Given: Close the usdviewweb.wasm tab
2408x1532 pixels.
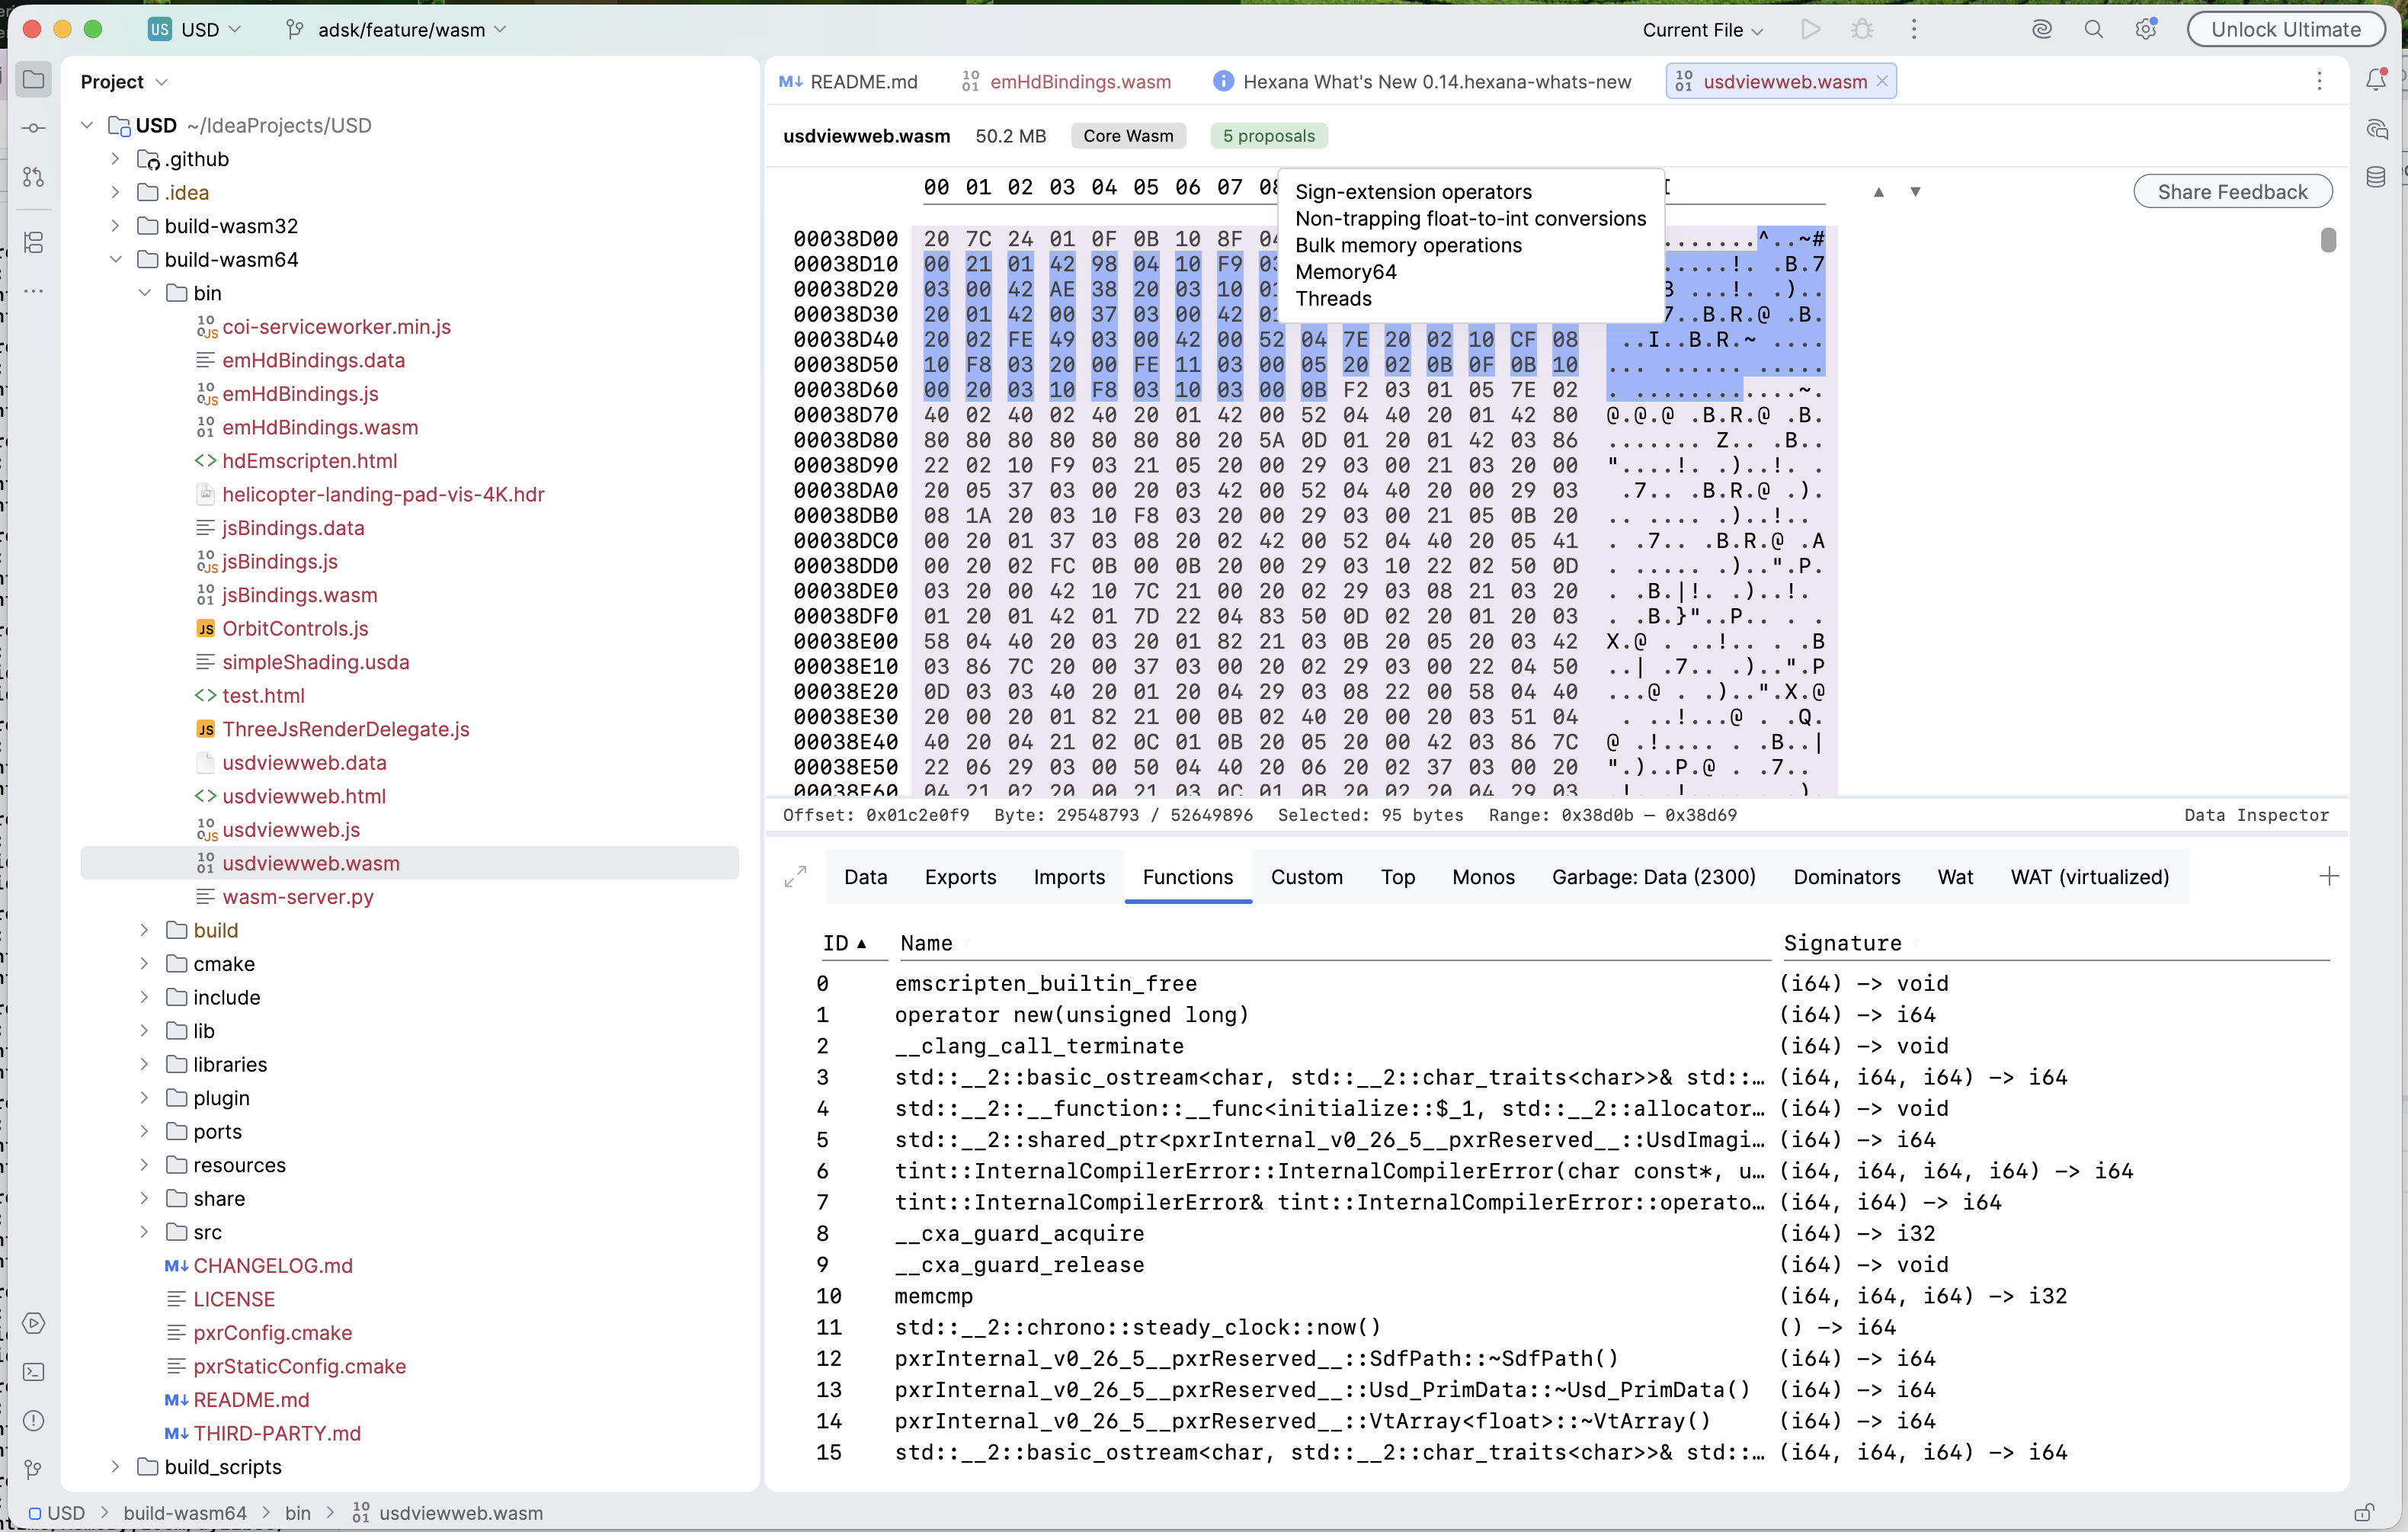Looking at the screenshot, I should (x=1882, y=81).
